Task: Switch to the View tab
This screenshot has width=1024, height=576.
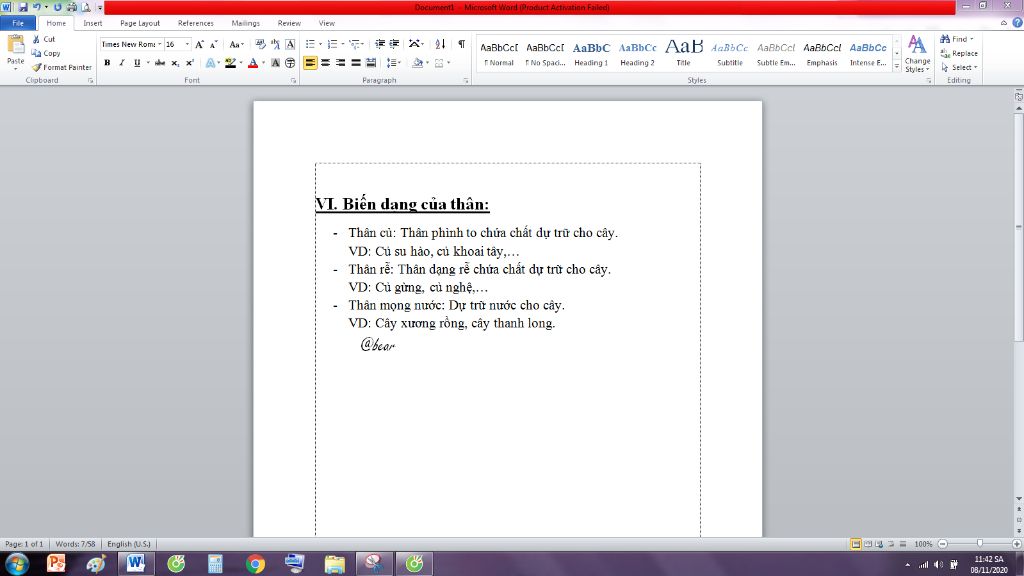Action: [327, 23]
